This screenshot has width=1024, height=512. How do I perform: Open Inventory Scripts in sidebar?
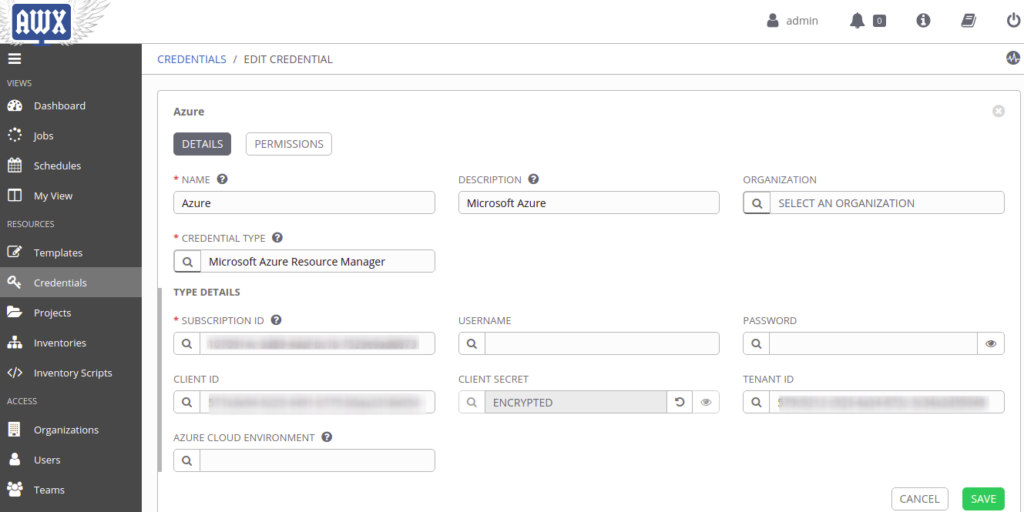[71, 373]
